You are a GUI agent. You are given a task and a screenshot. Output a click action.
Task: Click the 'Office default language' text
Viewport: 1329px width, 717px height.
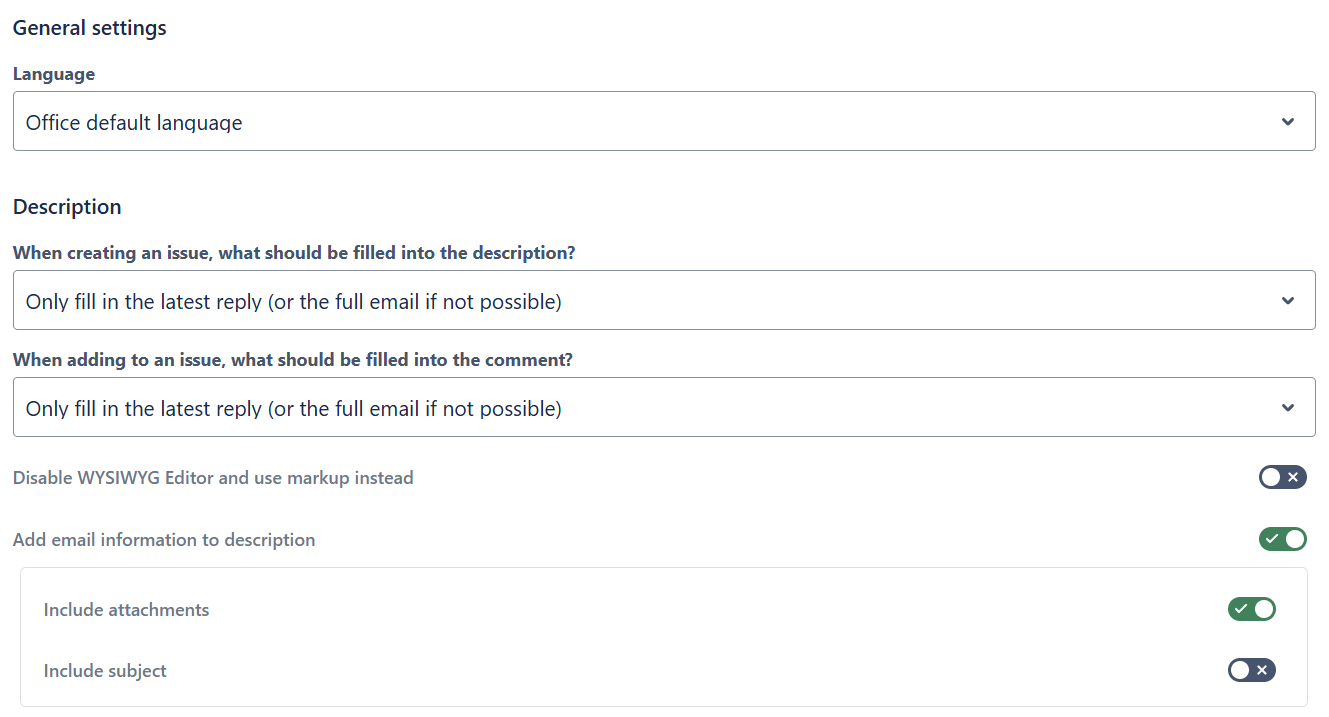point(134,123)
